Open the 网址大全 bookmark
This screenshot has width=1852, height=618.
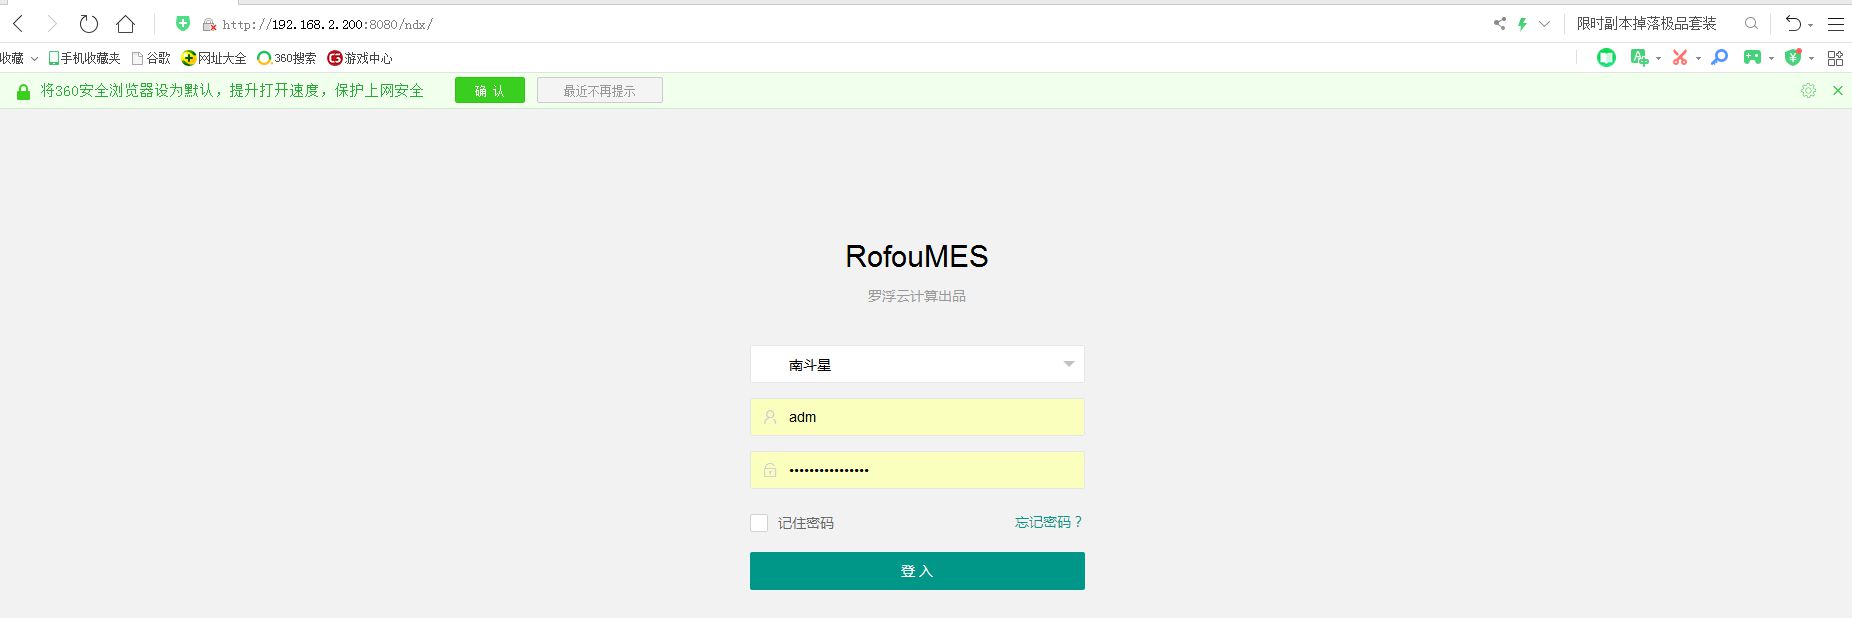214,58
